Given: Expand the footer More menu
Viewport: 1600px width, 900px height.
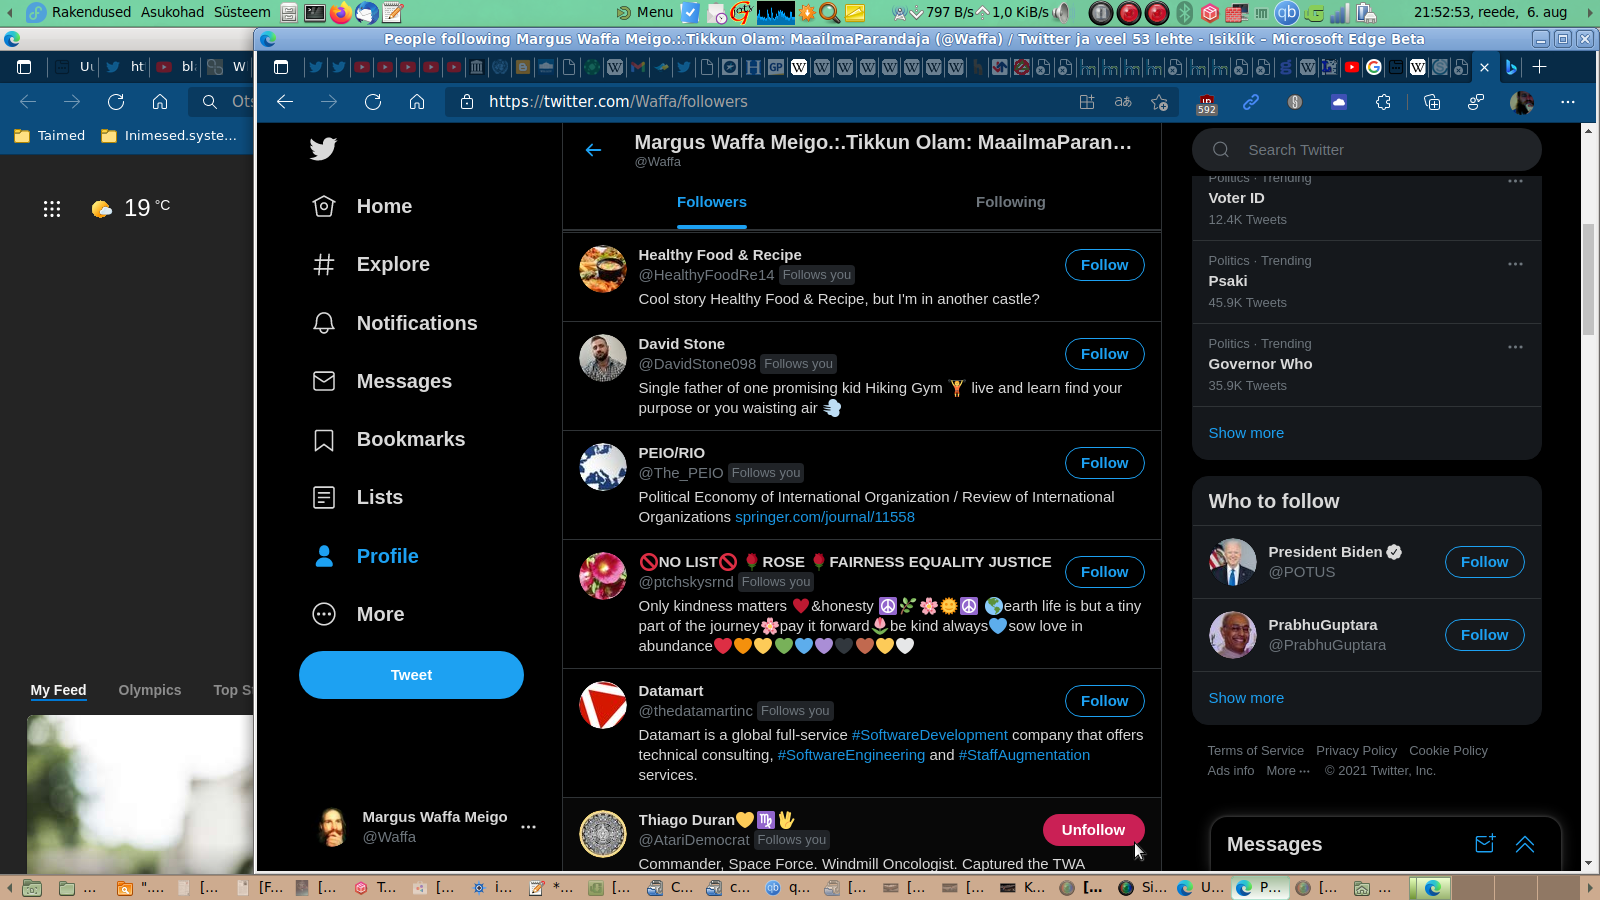Looking at the screenshot, I should [1288, 771].
